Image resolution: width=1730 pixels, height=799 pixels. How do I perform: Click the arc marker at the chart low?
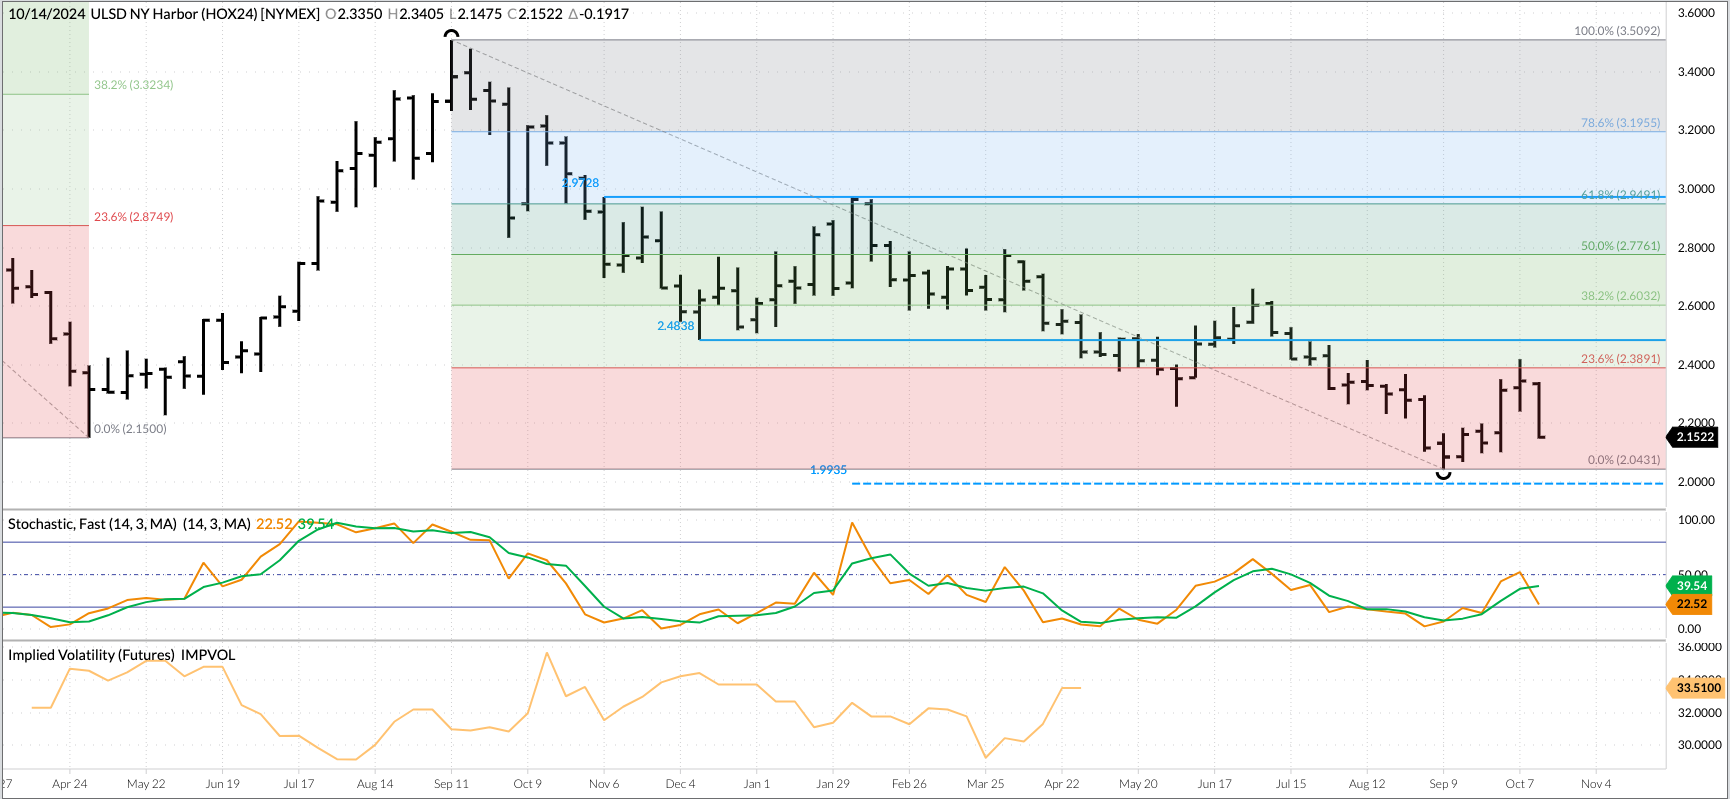(1443, 475)
